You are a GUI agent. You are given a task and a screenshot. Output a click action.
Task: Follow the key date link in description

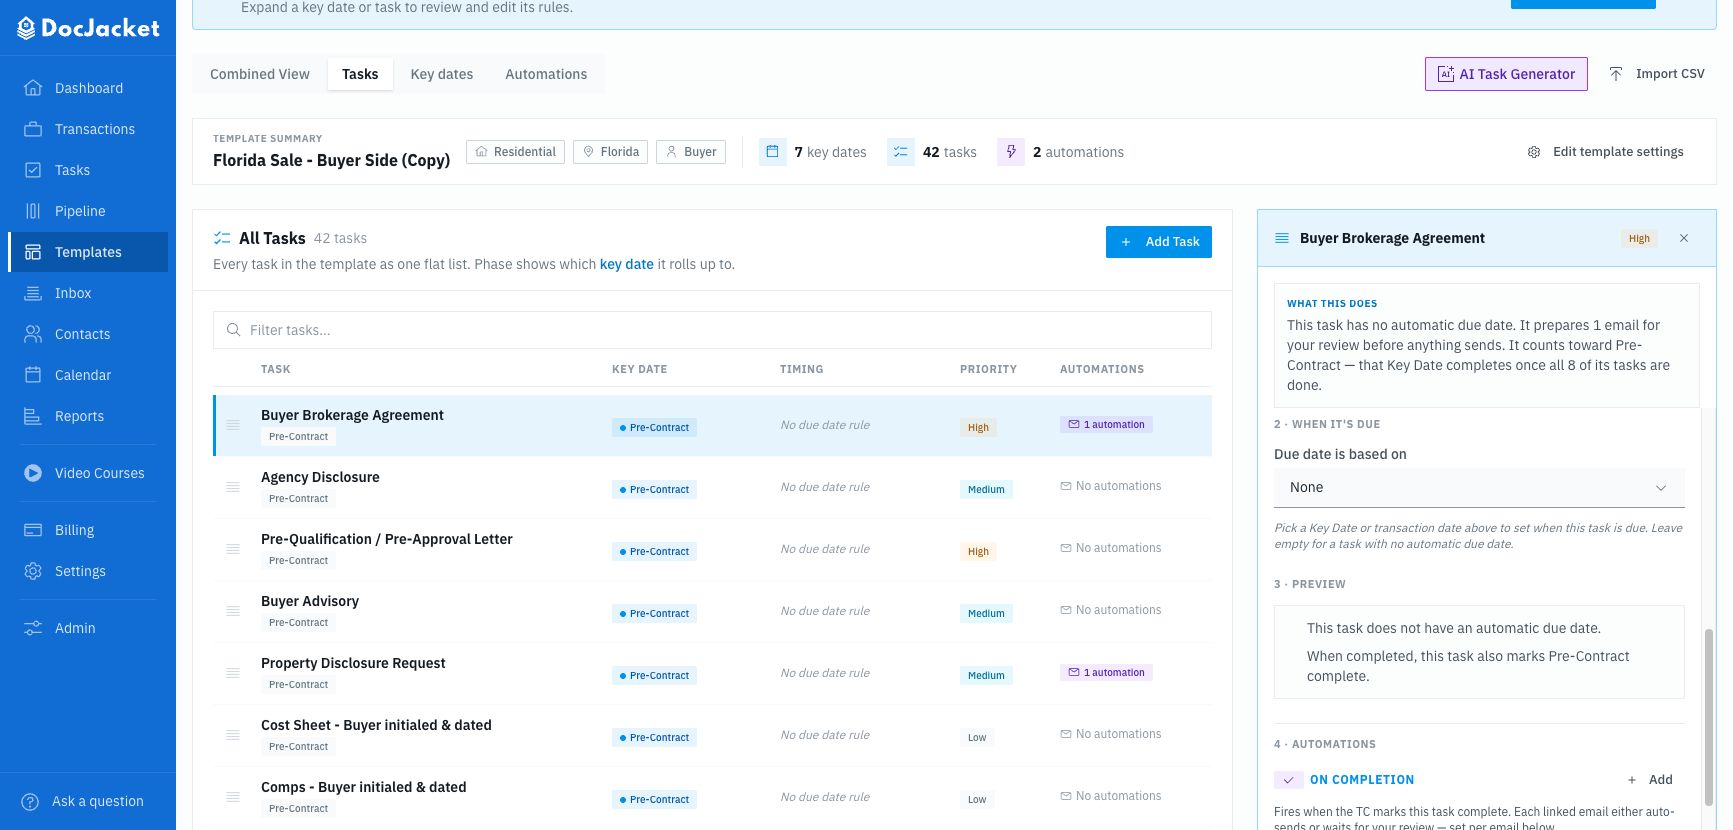pos(626,264)
